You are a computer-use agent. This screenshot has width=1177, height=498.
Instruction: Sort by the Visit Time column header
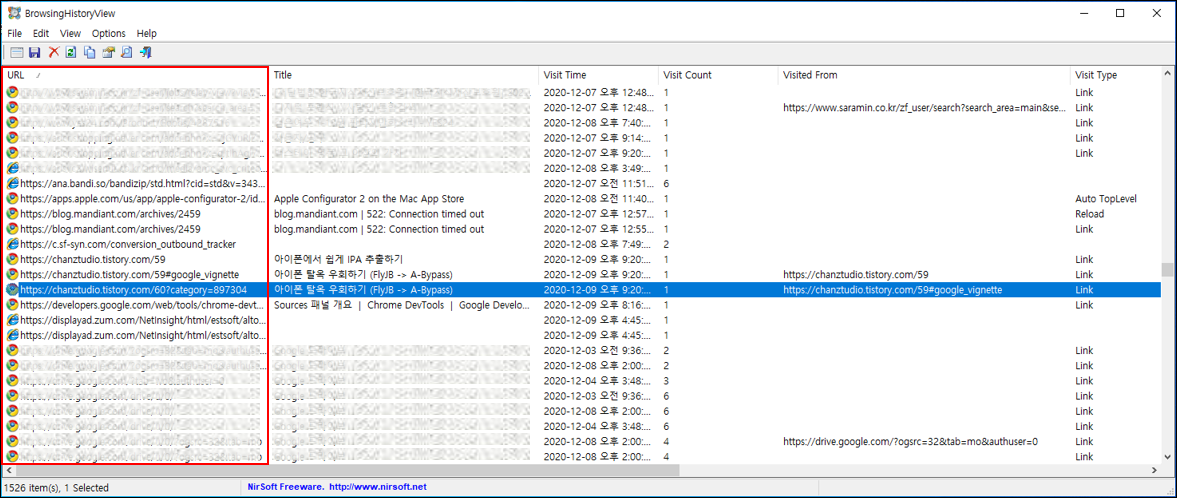598,75
